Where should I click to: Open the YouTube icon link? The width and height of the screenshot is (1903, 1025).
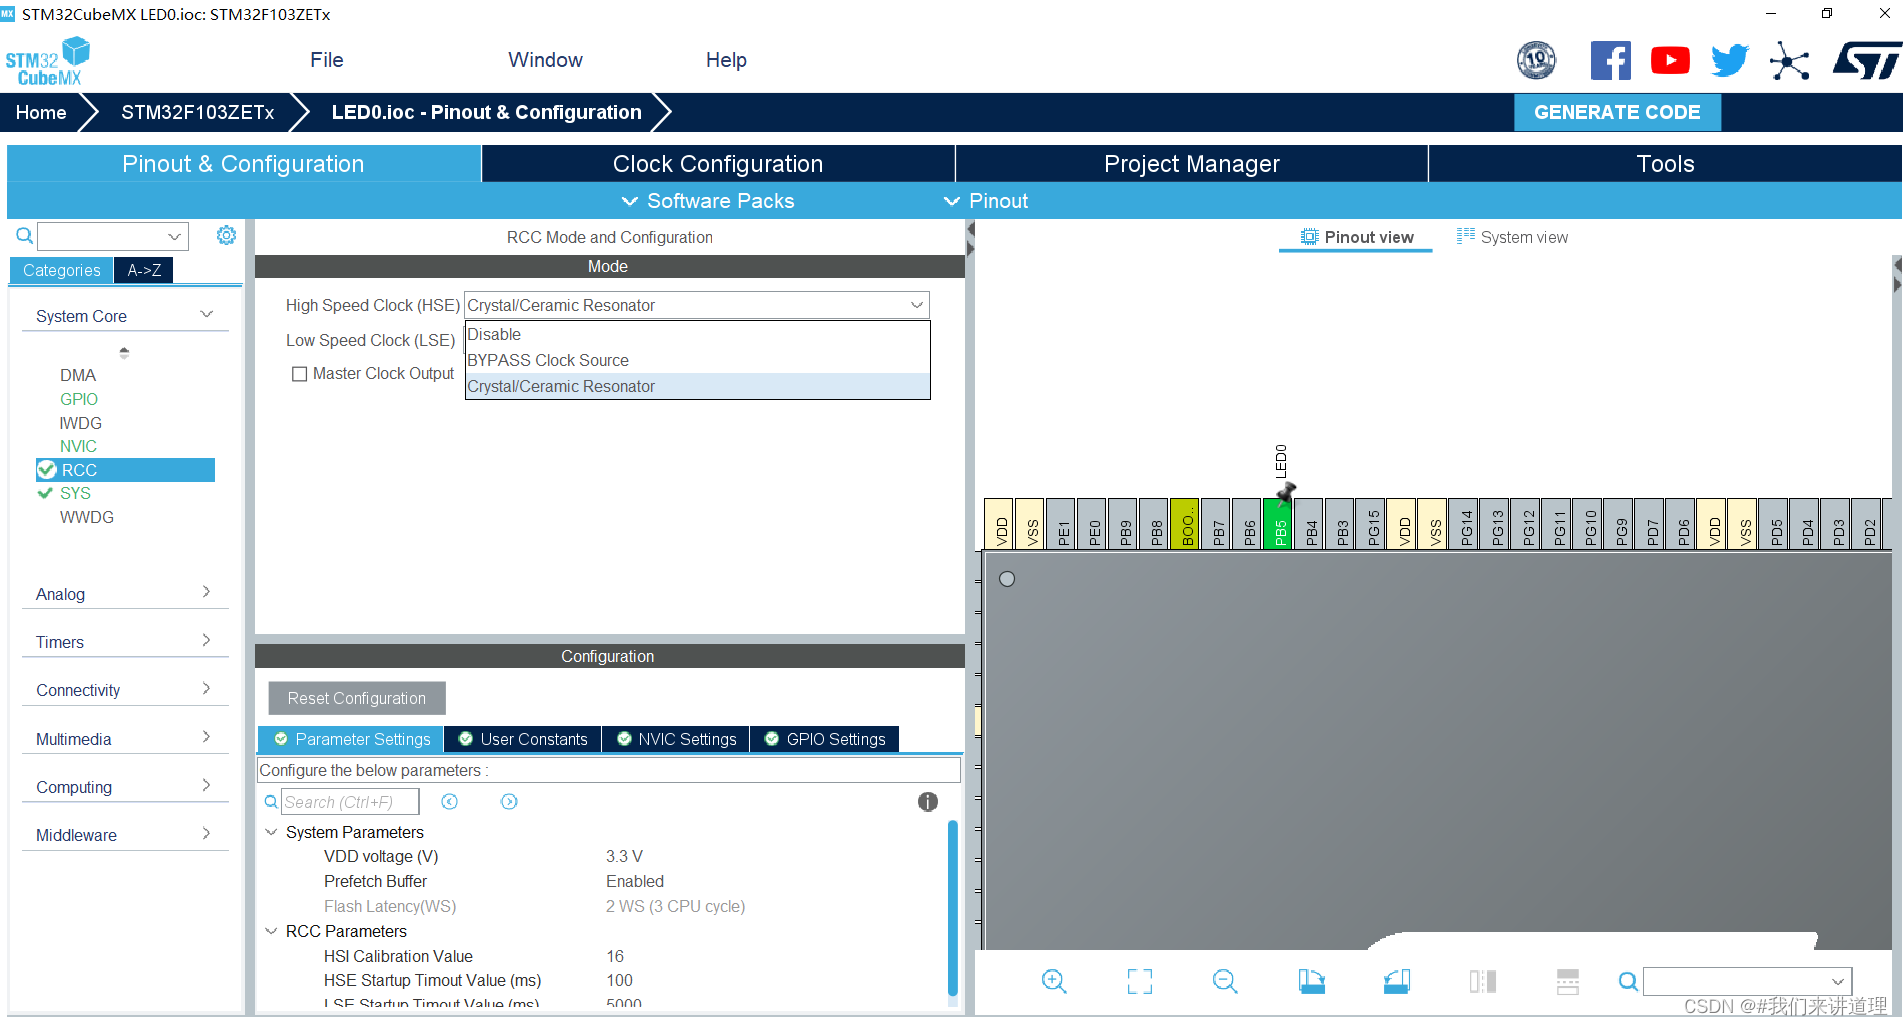[x=1670, y=61]
